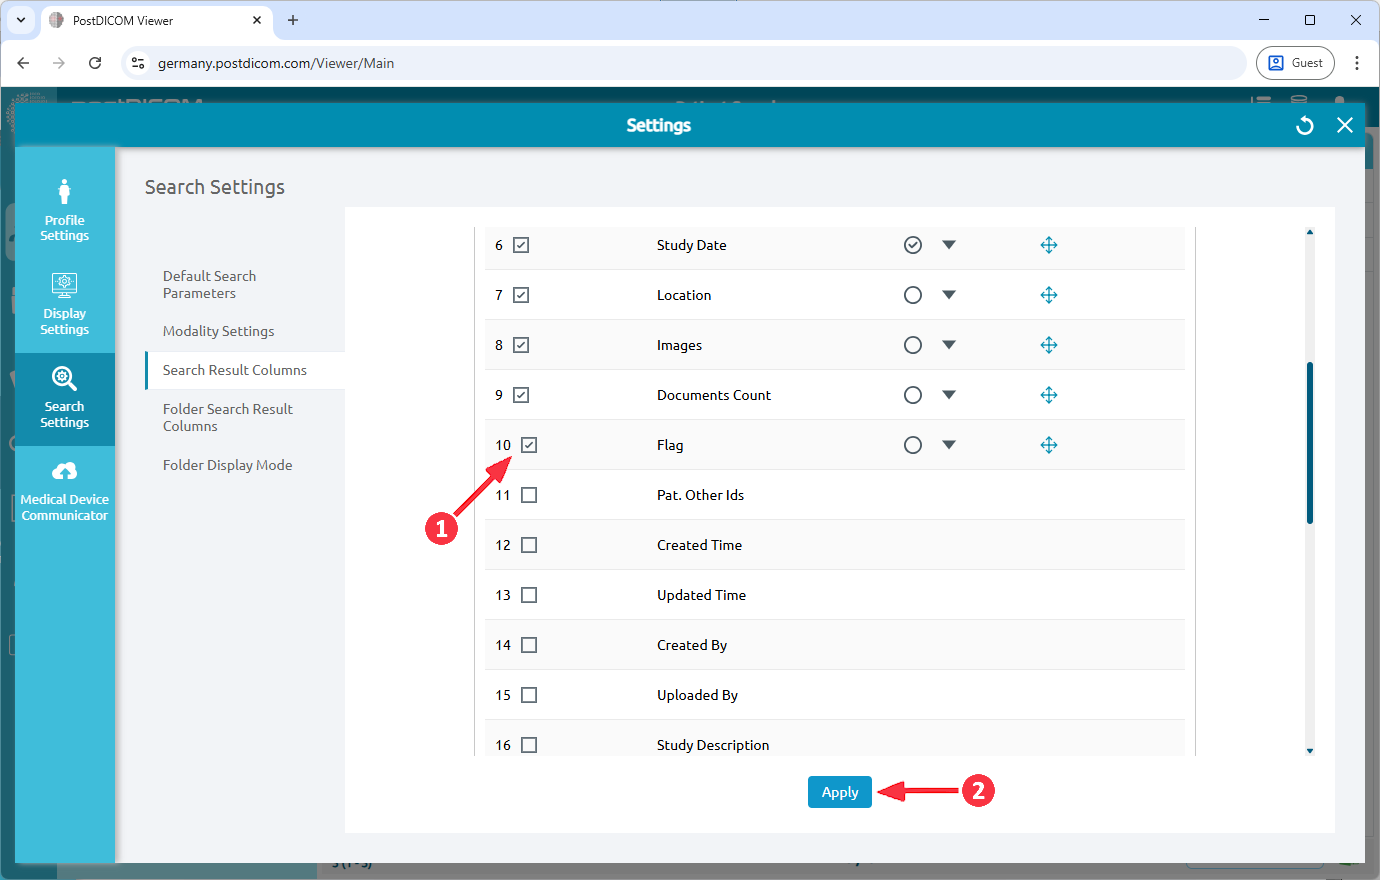Click the move handle for Images row
This screenshot has height=880, width=1380.
coord(1048,345)
